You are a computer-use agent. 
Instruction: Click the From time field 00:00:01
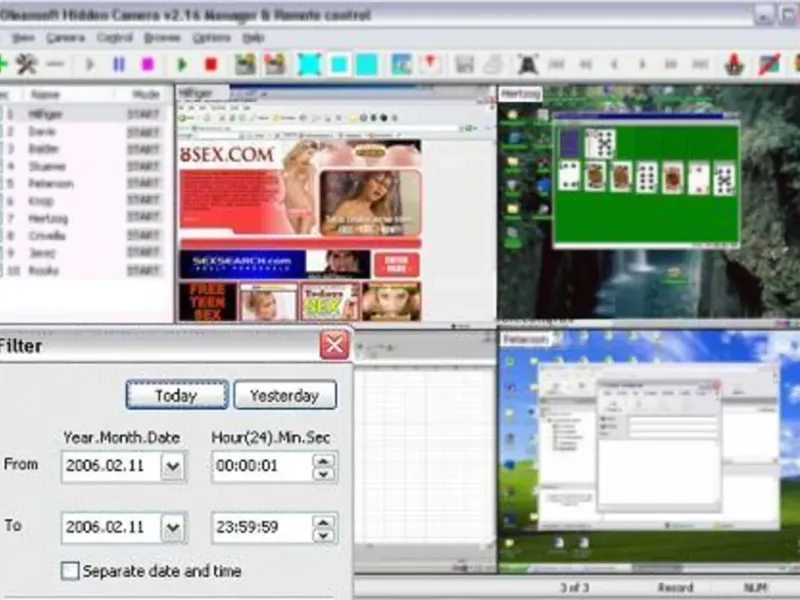pyautogui.click(x=274, y=466)
